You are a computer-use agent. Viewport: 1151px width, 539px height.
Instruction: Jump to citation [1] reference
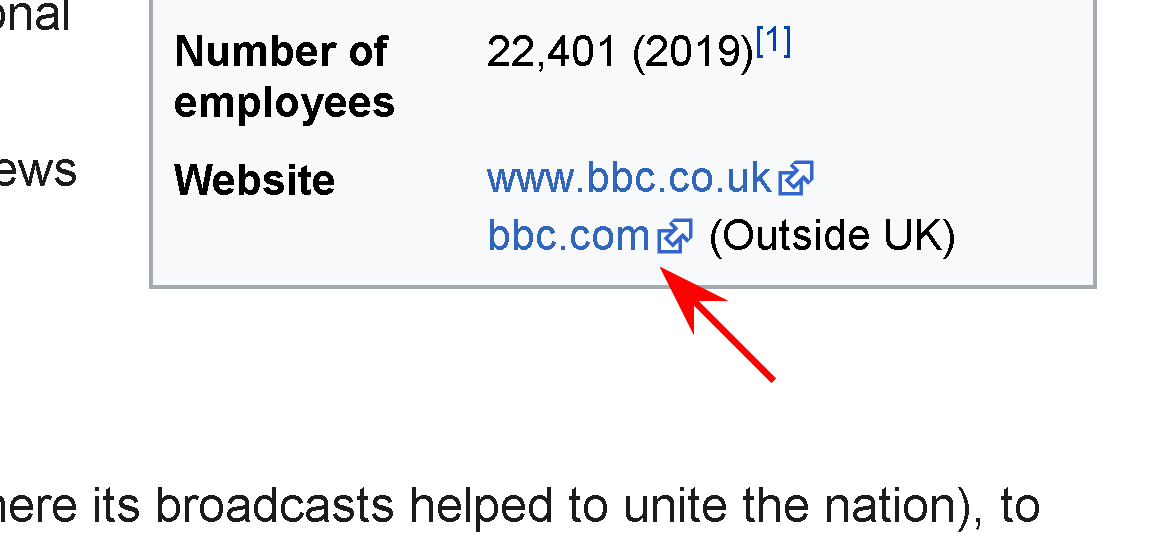point(774,43)
